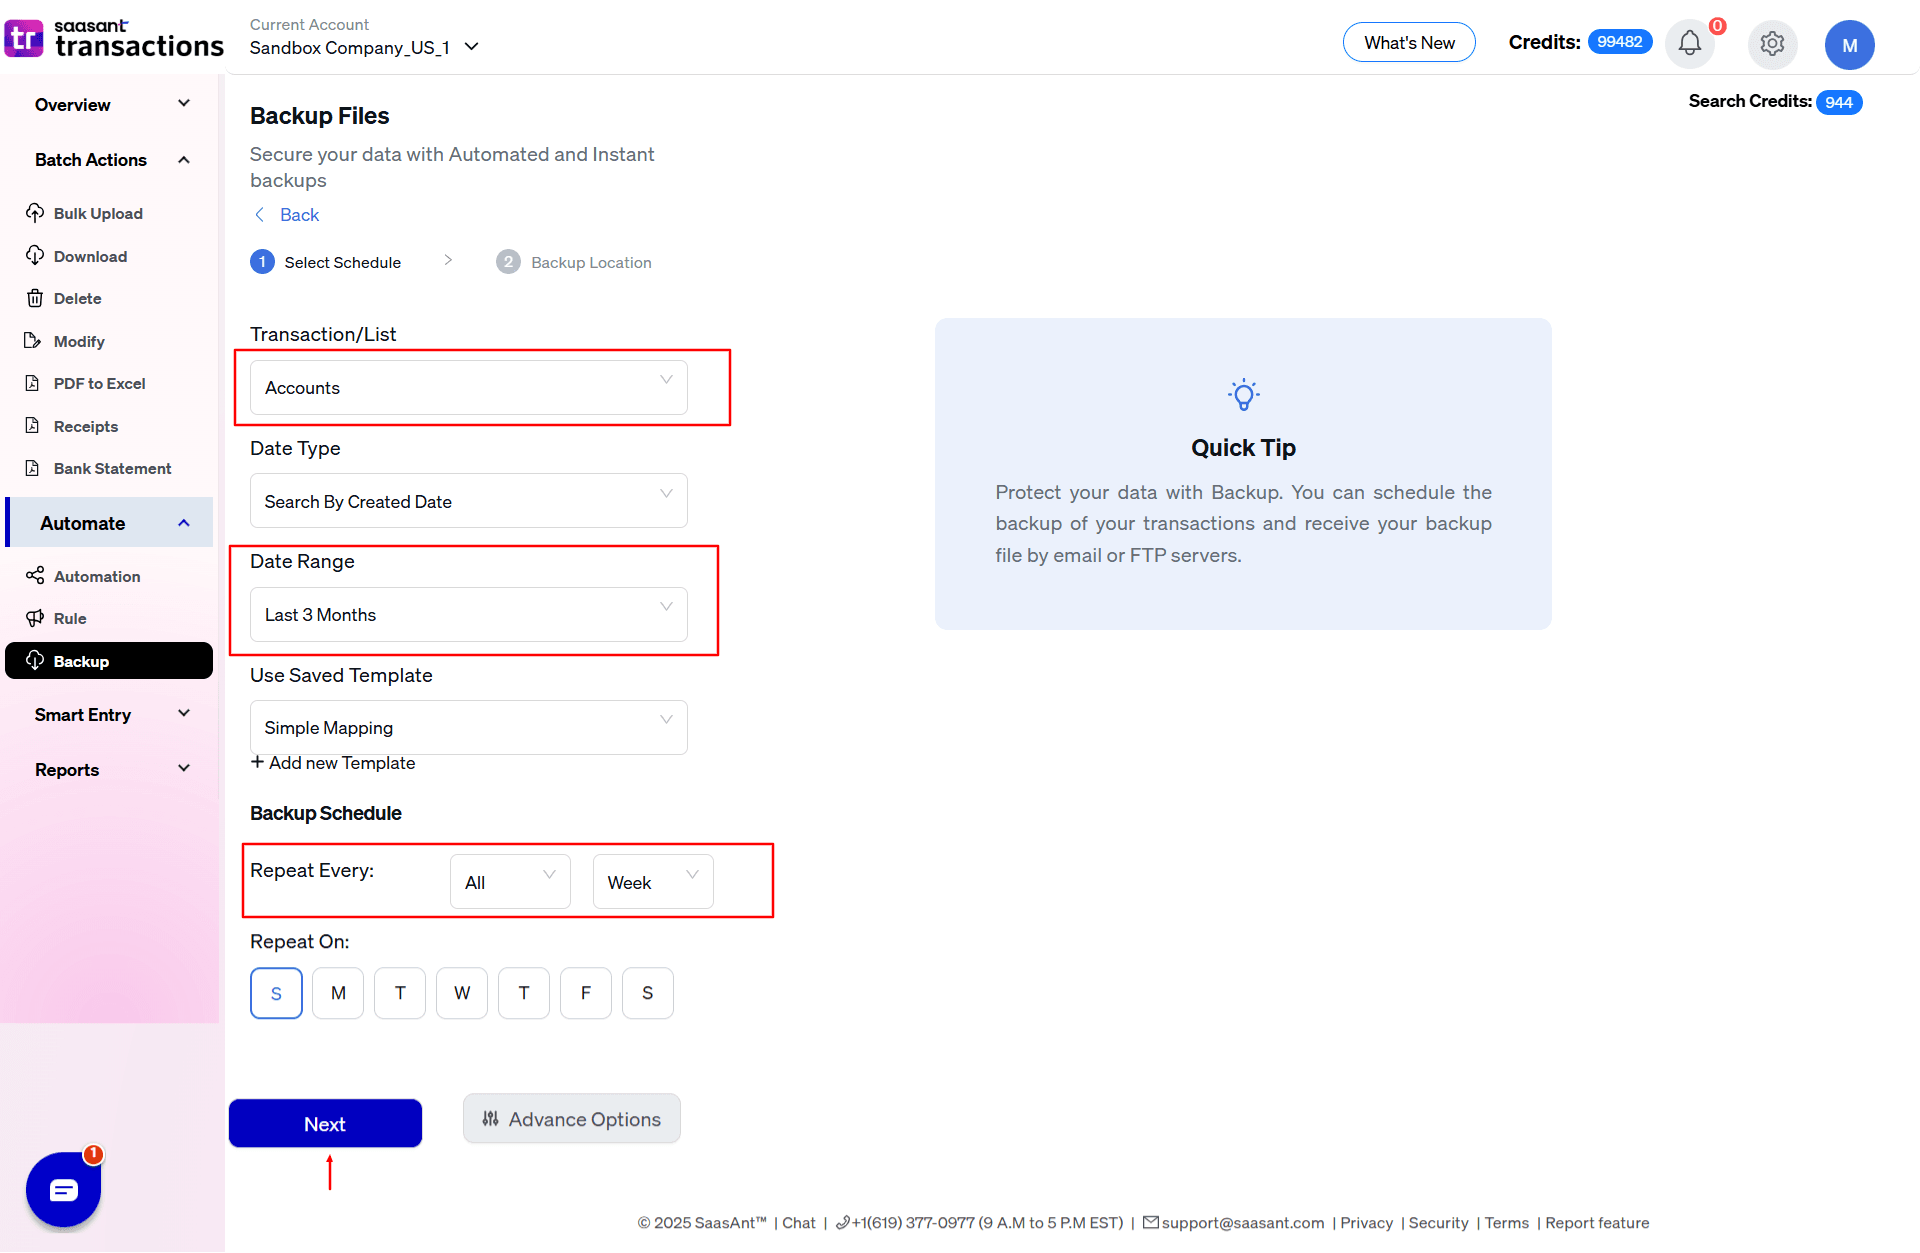Open Bank Statement in sidebar

[x=112, y=468]
